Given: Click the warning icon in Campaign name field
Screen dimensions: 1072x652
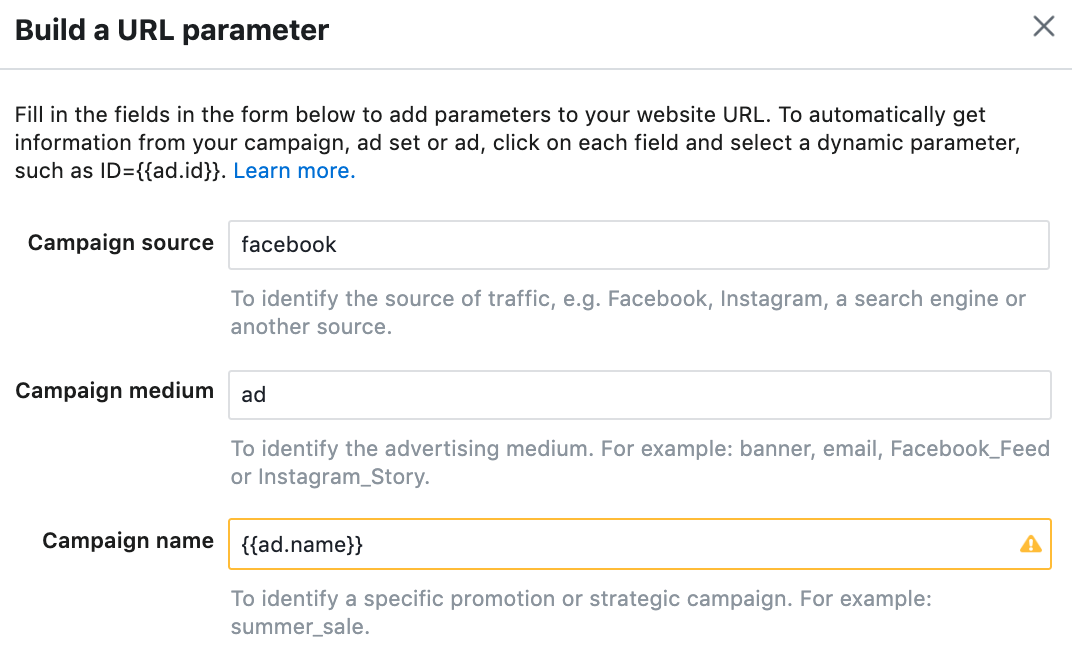Looking at the screenshot, I should point(1030,544).
